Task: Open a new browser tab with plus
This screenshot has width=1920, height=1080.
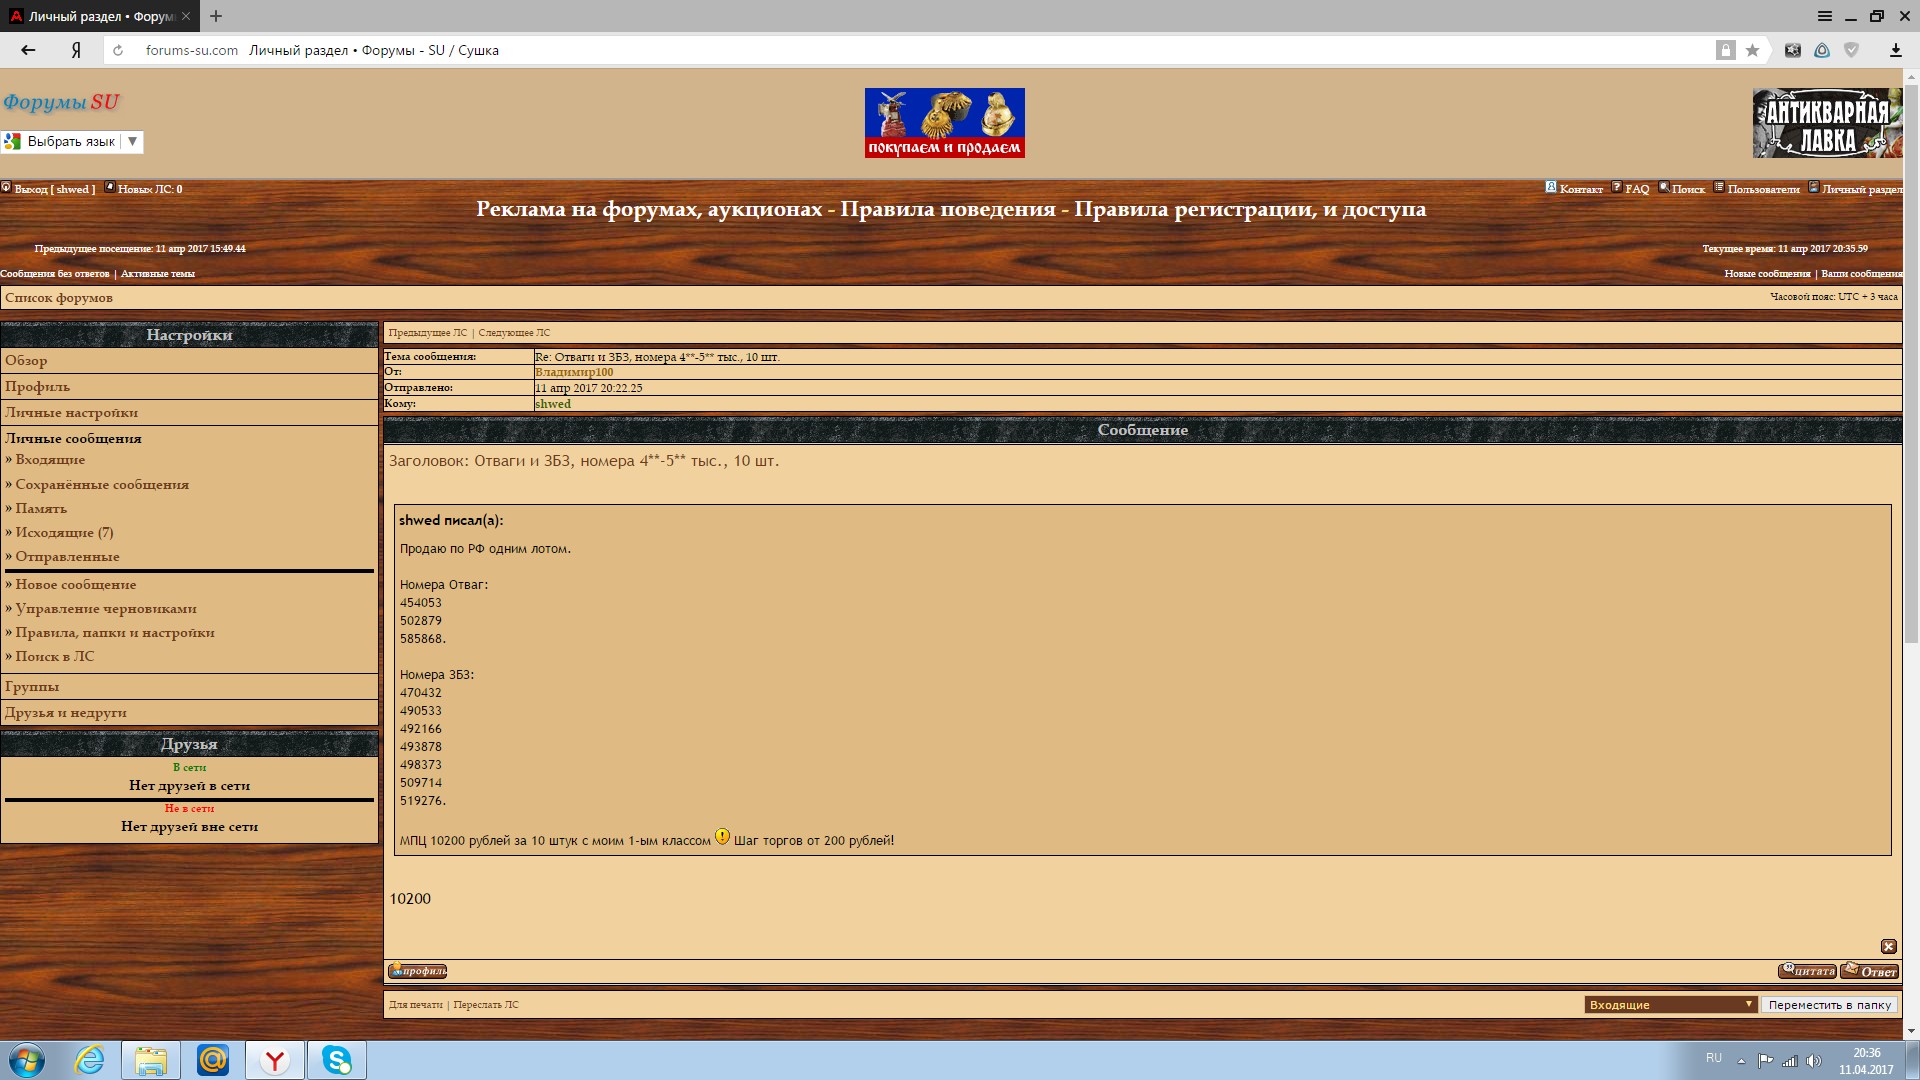Action: pos(216,16)
